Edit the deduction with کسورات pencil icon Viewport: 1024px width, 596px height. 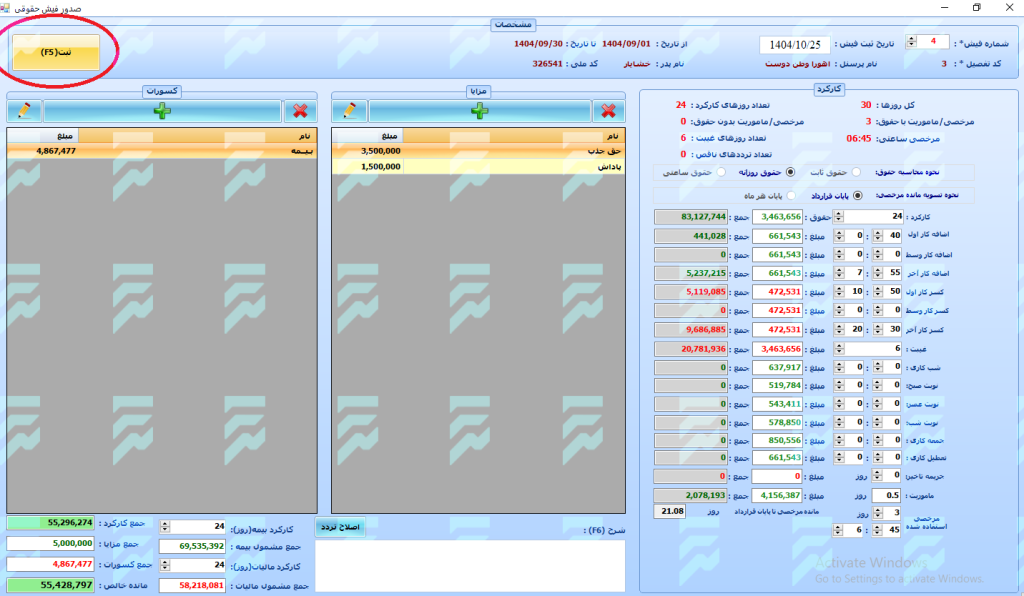click(24, 110)
